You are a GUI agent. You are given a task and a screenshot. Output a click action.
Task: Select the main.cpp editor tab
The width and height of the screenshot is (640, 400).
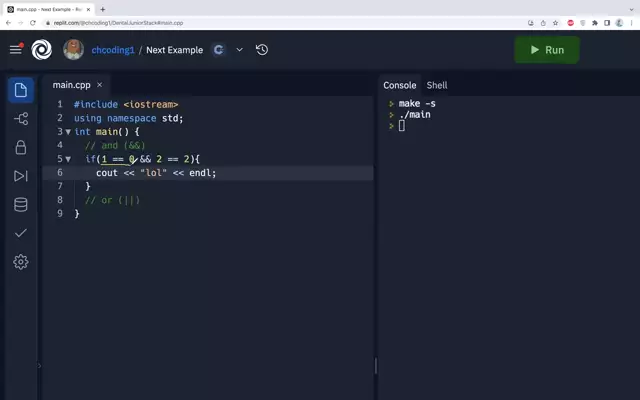coord(71,85)
